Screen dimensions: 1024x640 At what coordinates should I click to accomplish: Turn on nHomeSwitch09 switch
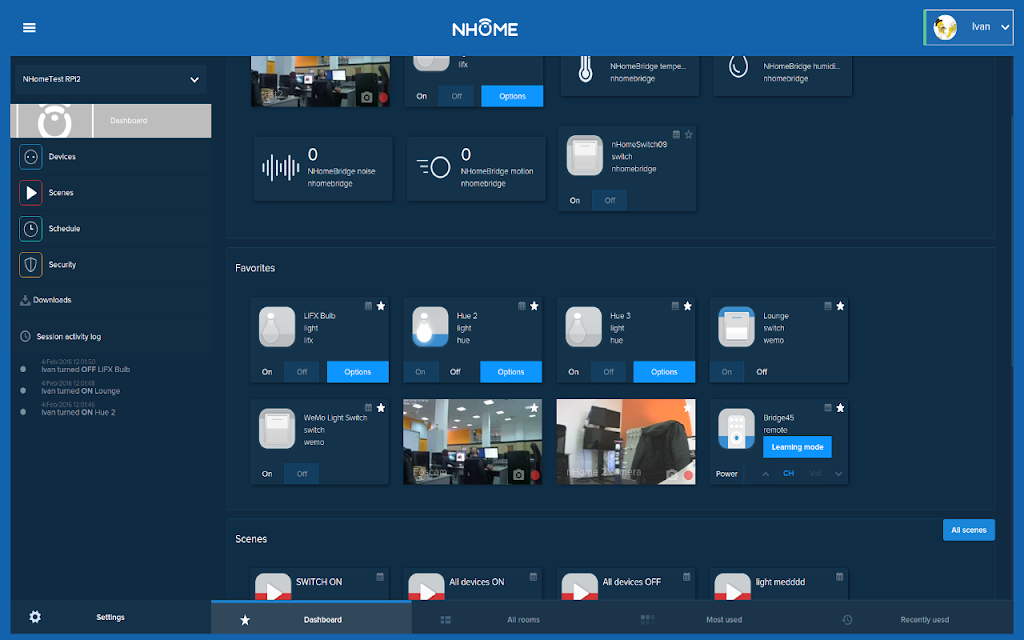point(575,200)
